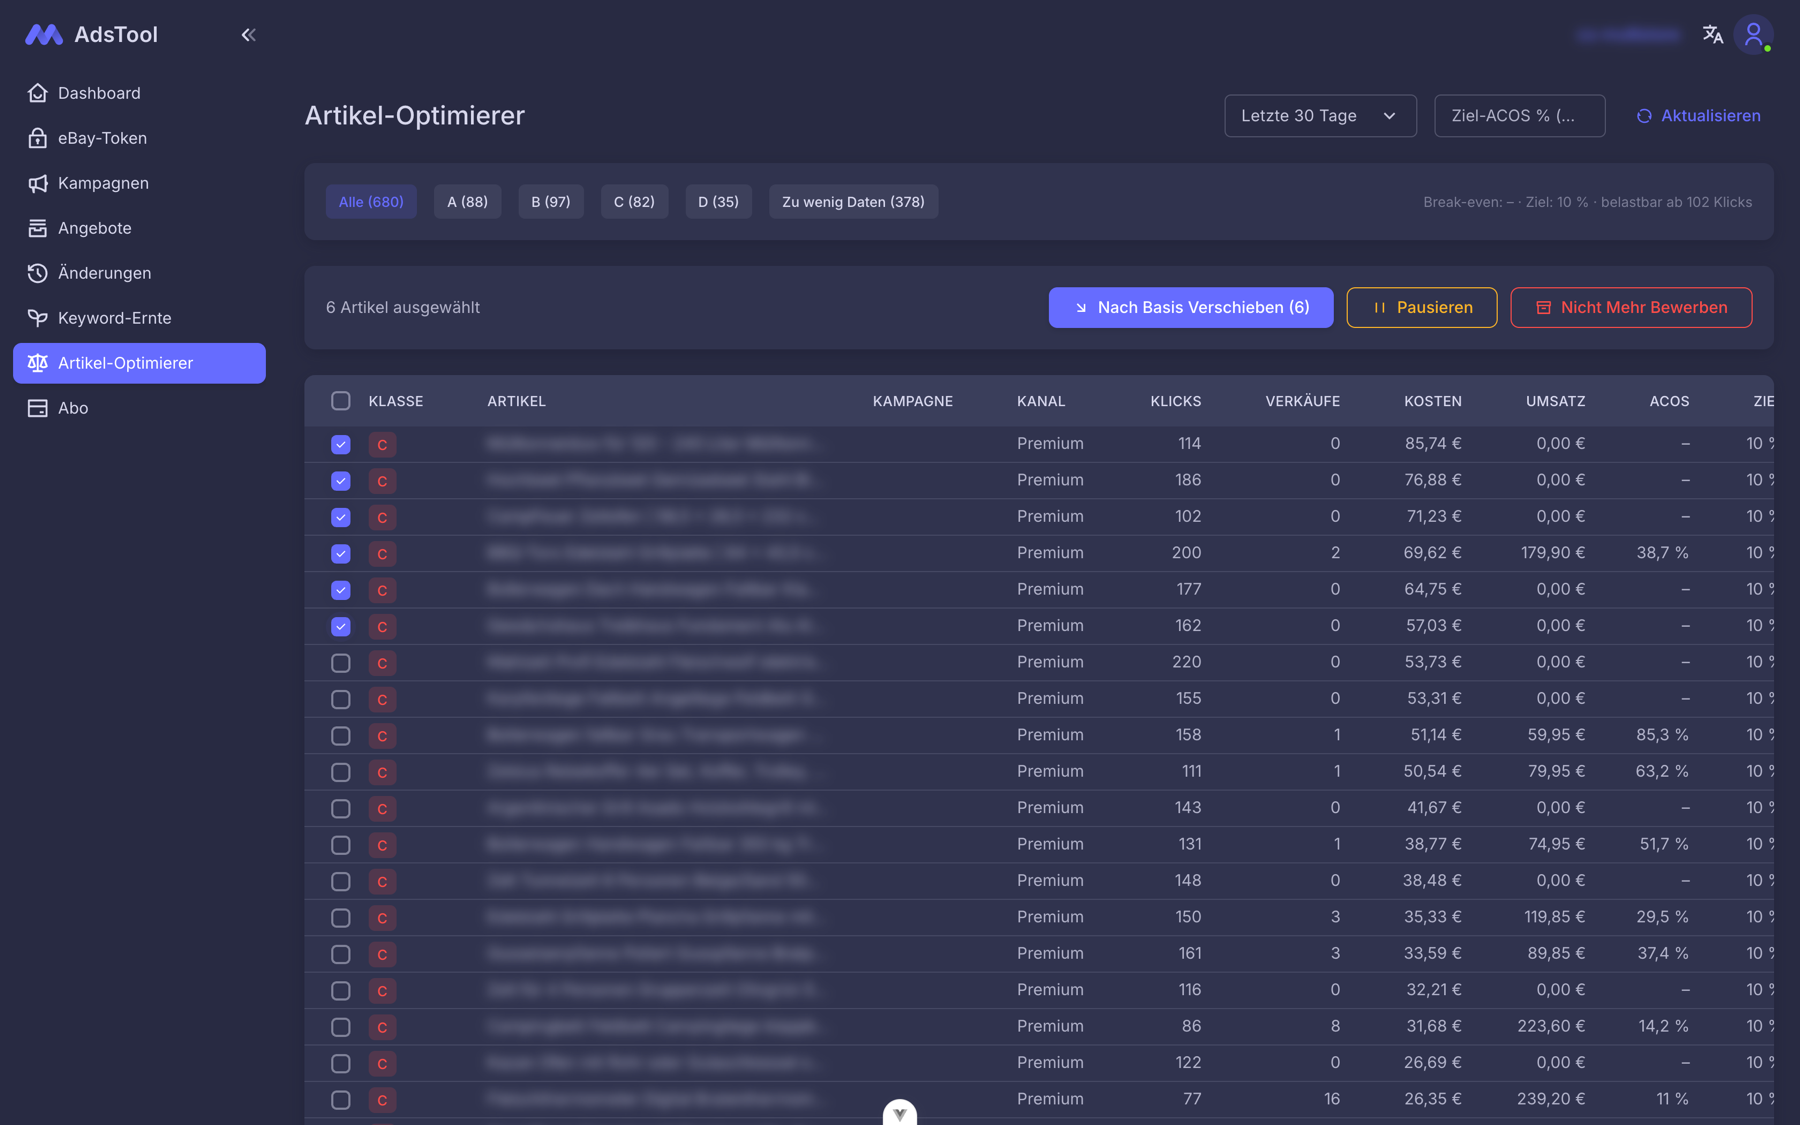Click the Keyword-Ernte sprout icon
Image resolution: width=1800 pixels, height=1125 pixels.
[x=38, y=318]
